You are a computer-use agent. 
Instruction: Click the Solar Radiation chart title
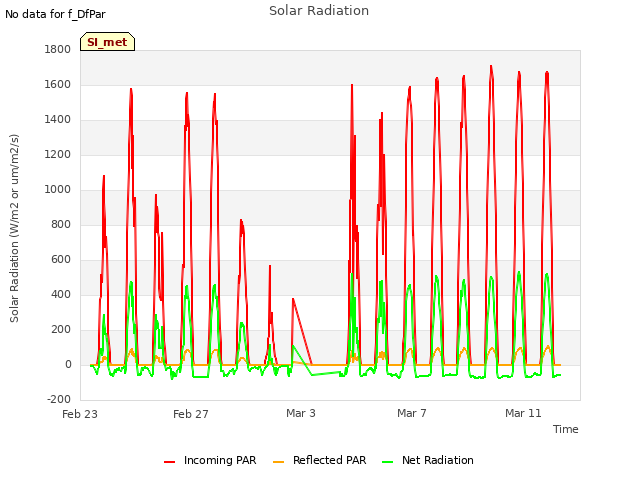pos(319,11)
